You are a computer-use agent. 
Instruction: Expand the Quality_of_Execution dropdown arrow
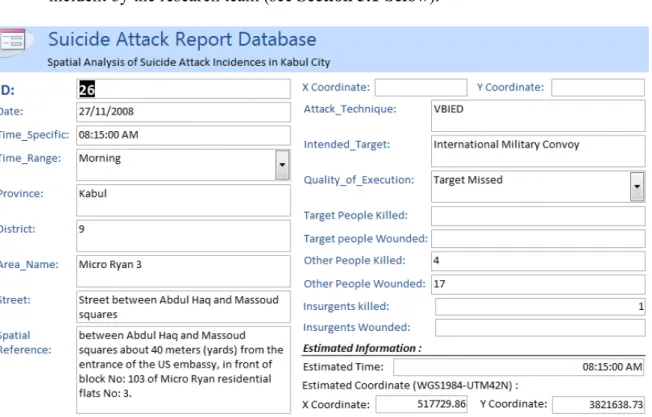[637, 186]
